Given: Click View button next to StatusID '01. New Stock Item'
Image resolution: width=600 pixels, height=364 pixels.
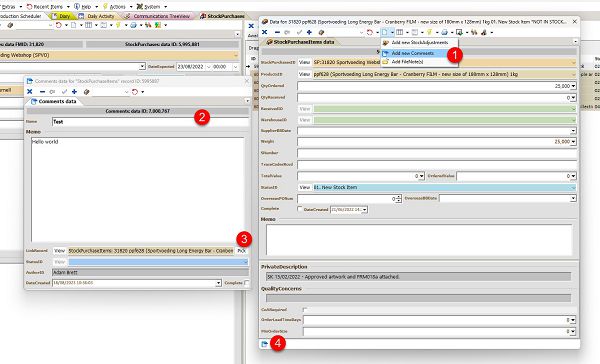Looking at the screenshot, I should 304,188.
